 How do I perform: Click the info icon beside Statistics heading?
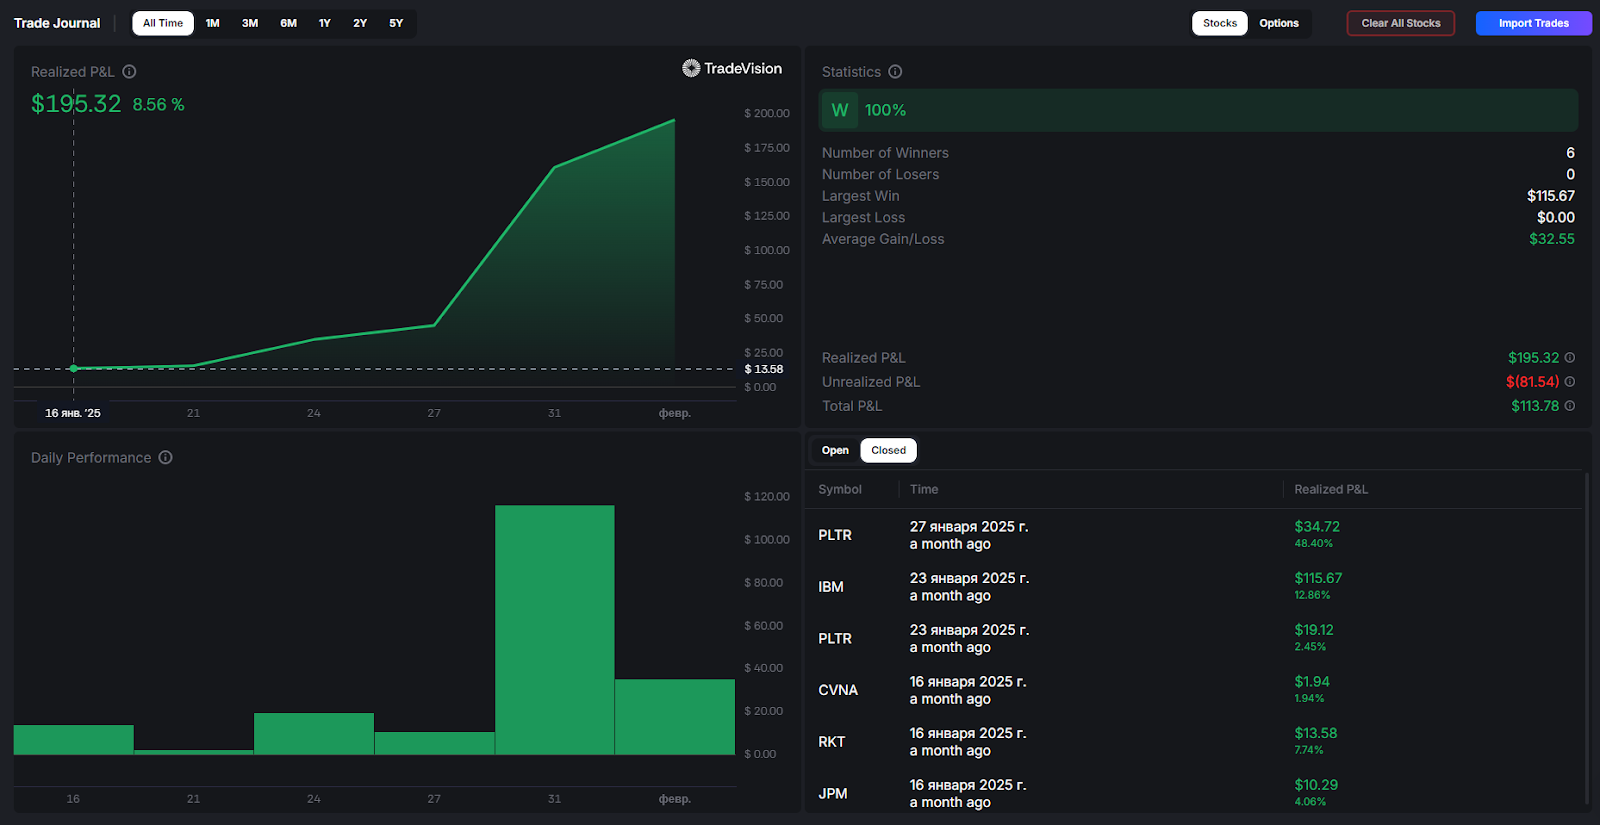point(895,72)
